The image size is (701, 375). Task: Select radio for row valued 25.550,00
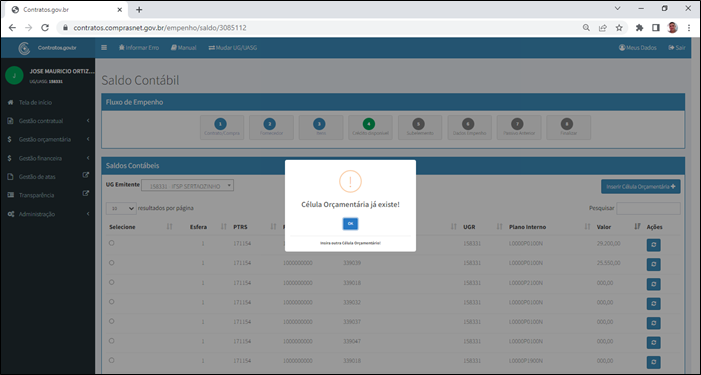[111, 263]
